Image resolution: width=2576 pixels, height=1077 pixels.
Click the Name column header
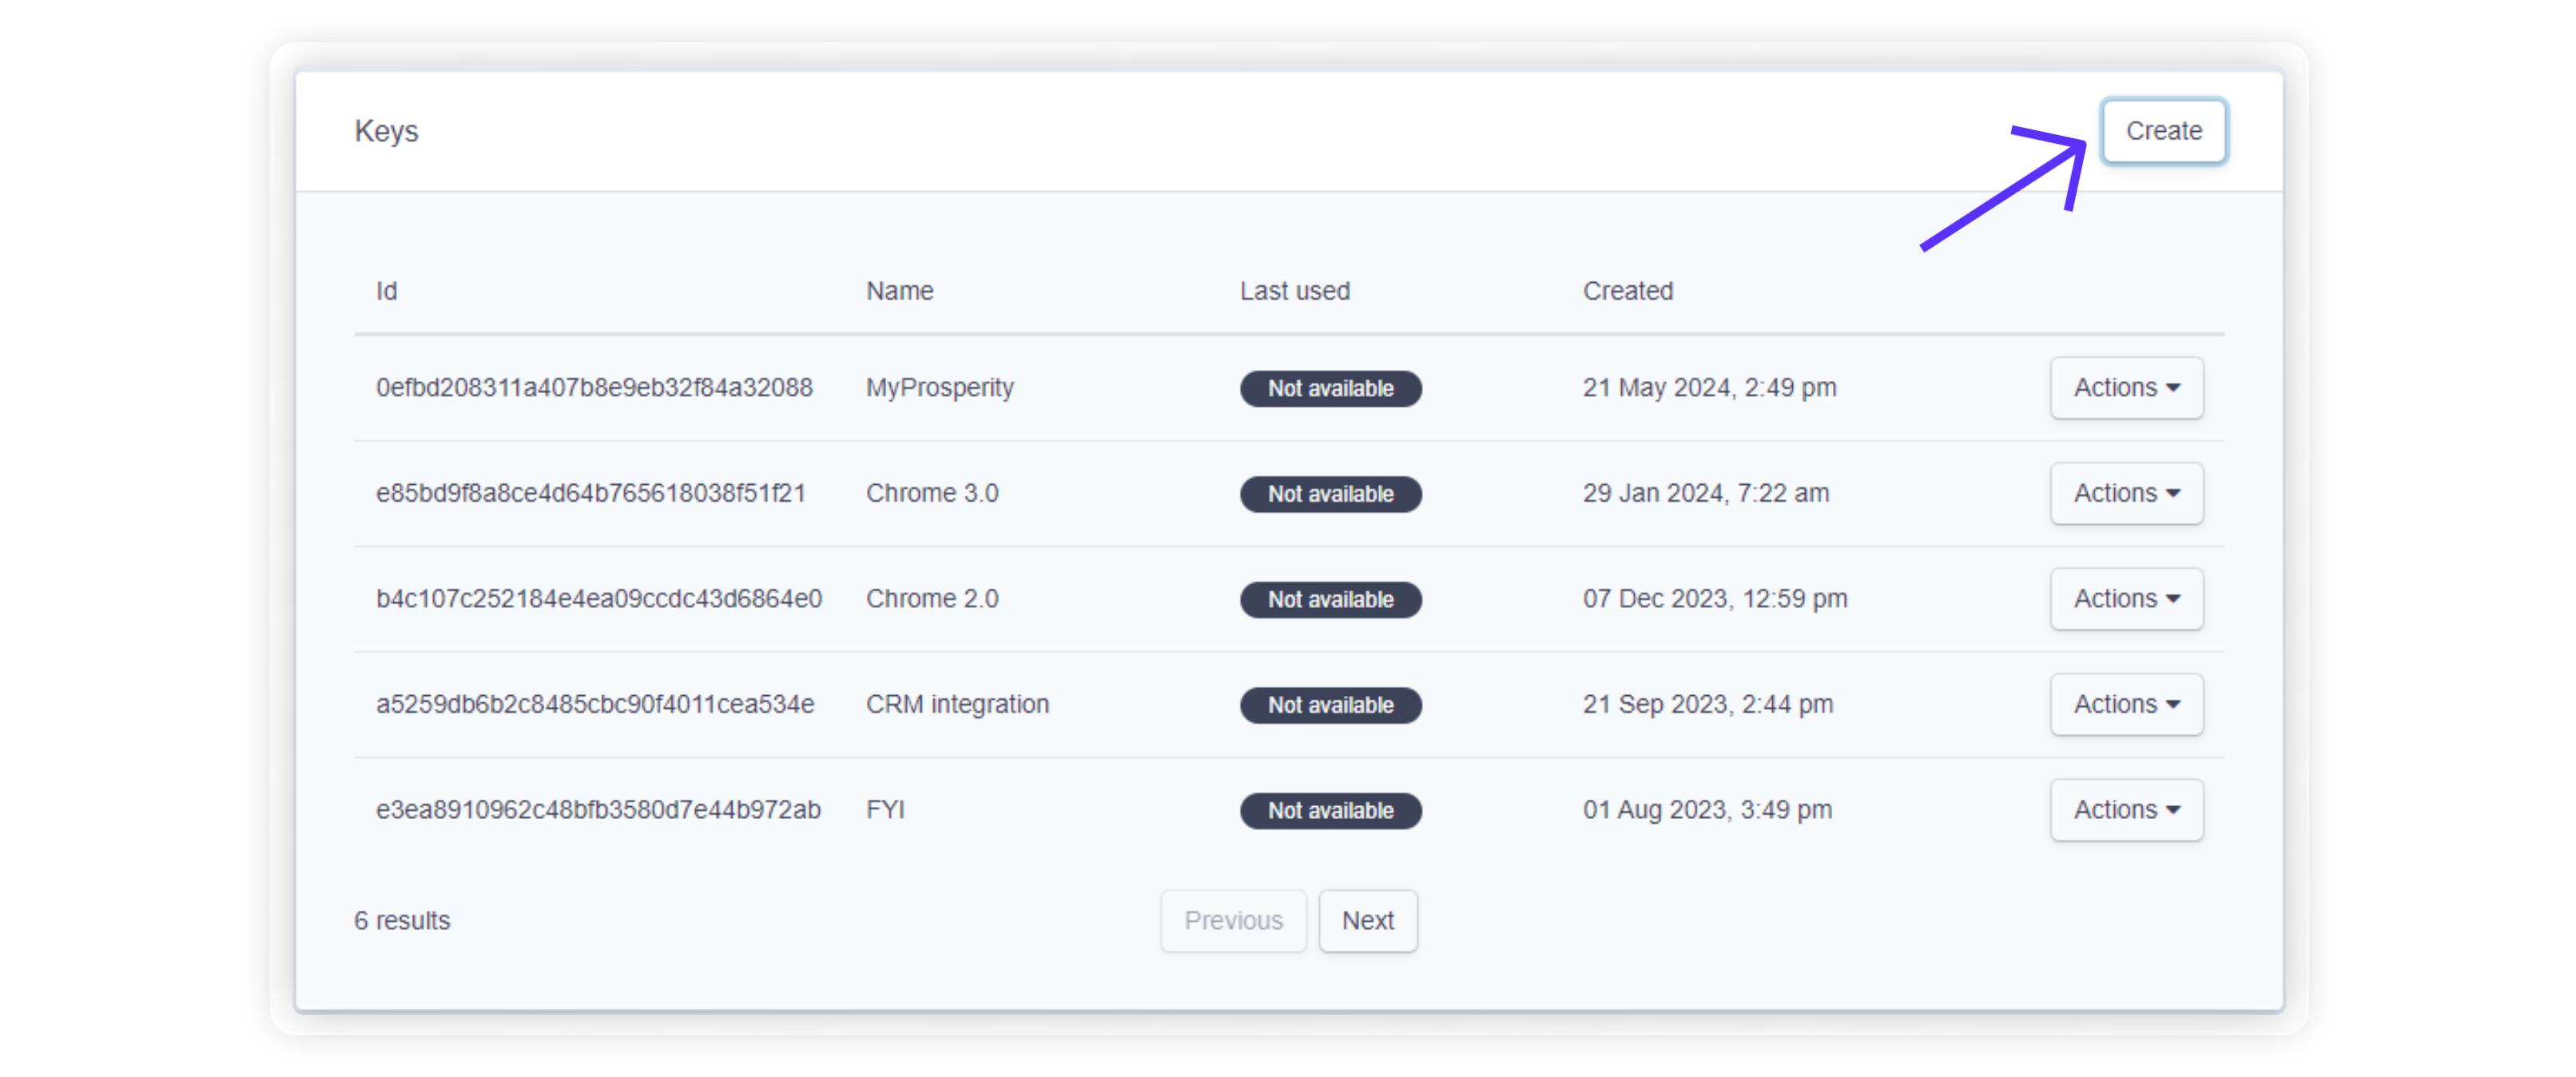(x=899, y=291)
